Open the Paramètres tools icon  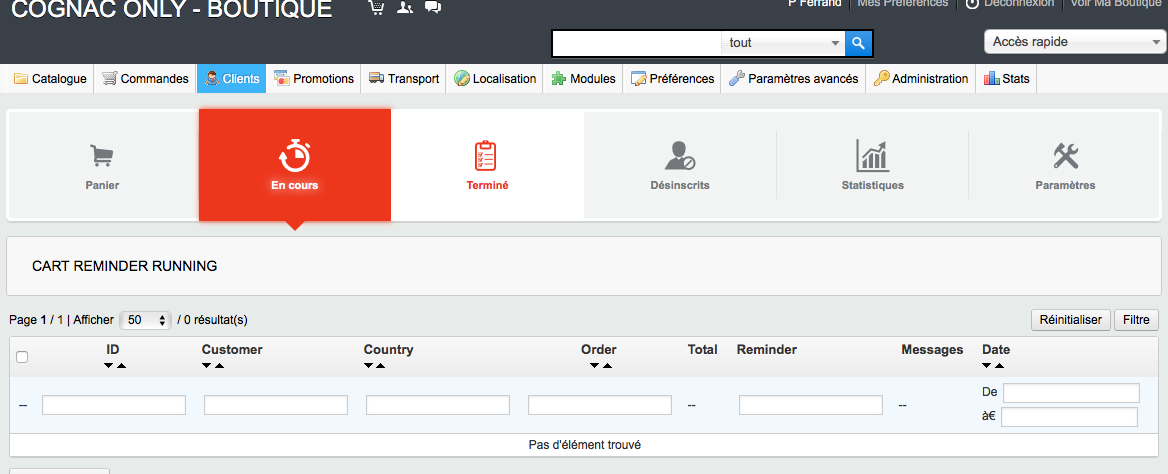(1066, 157)
